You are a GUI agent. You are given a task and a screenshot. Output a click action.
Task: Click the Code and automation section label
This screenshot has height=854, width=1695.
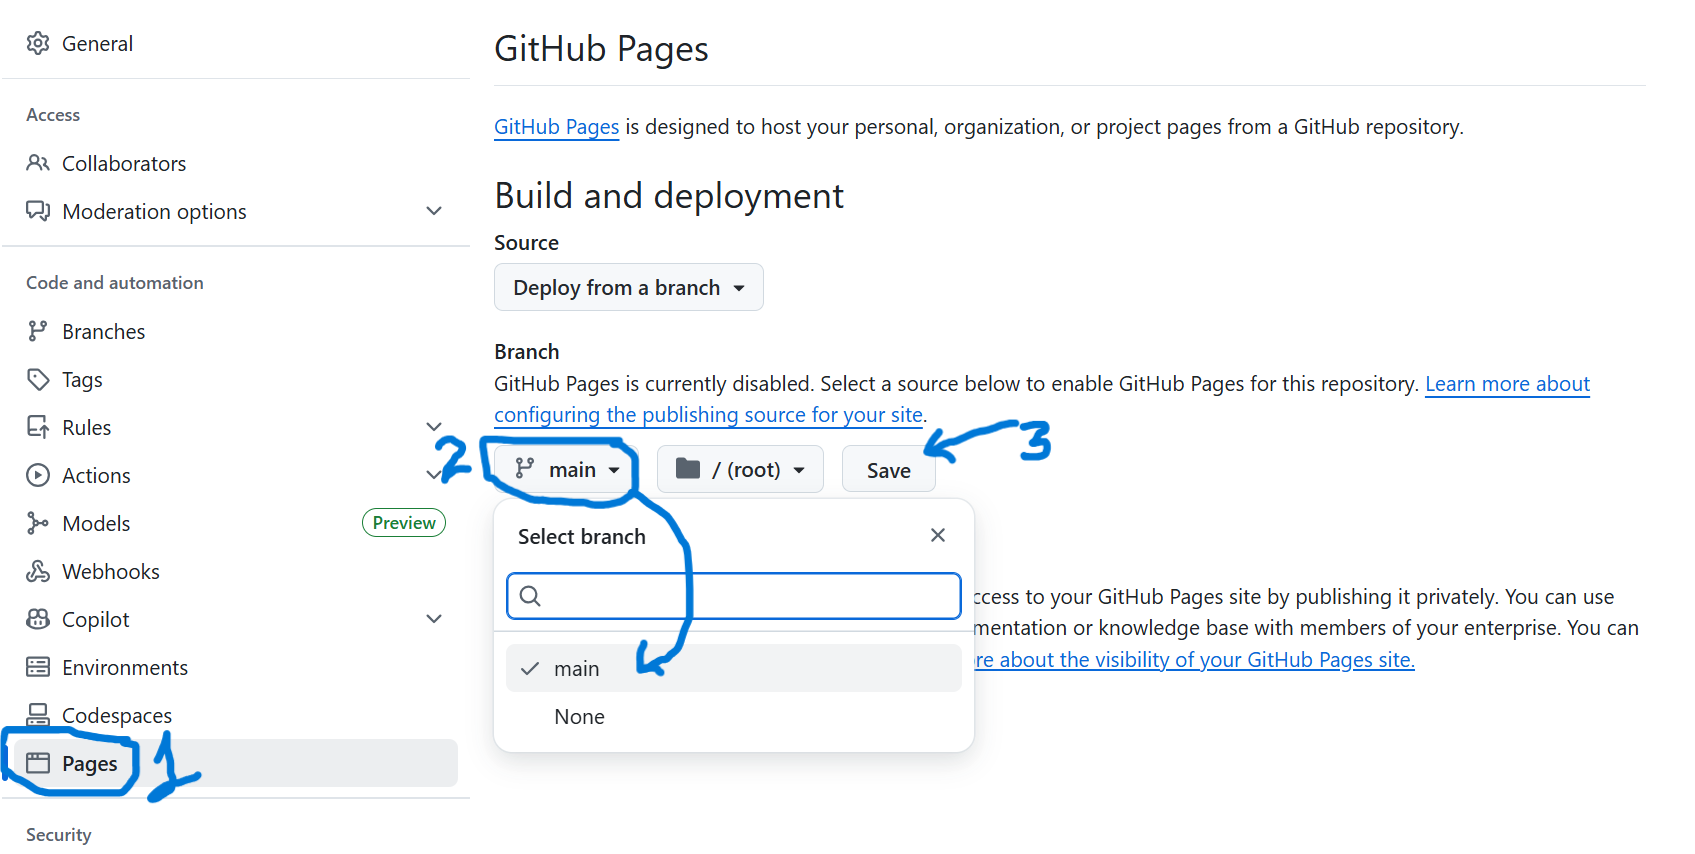click(115, 283)
